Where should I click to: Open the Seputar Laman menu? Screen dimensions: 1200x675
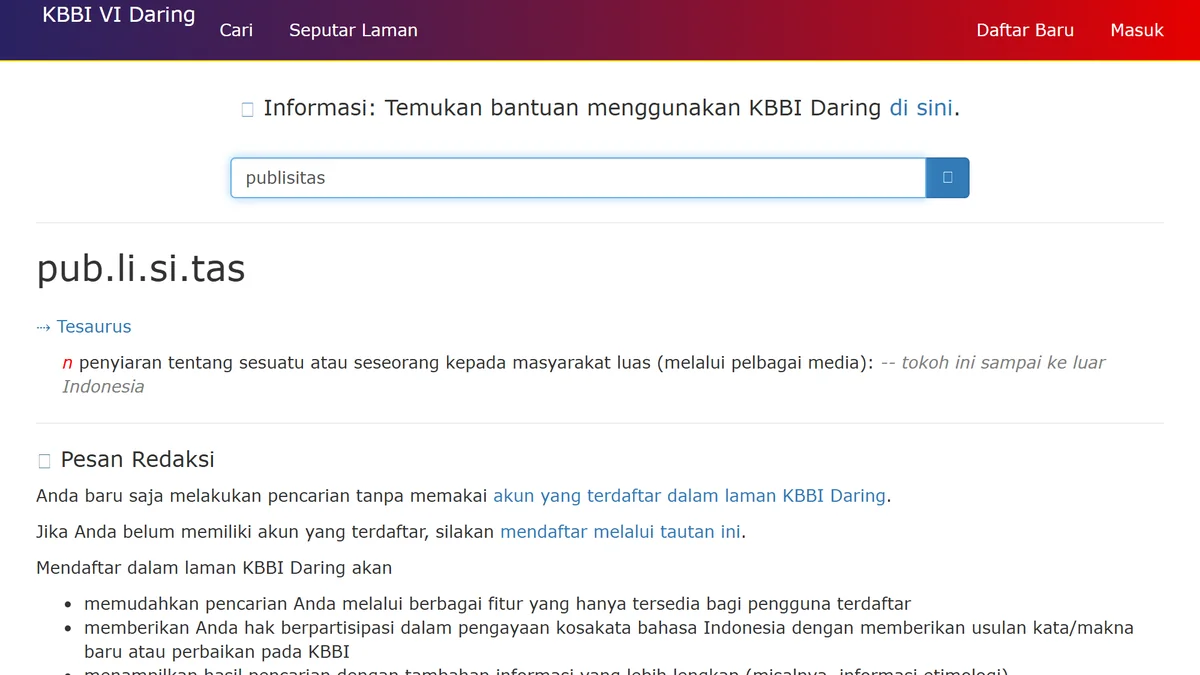[x=353, y=30]
